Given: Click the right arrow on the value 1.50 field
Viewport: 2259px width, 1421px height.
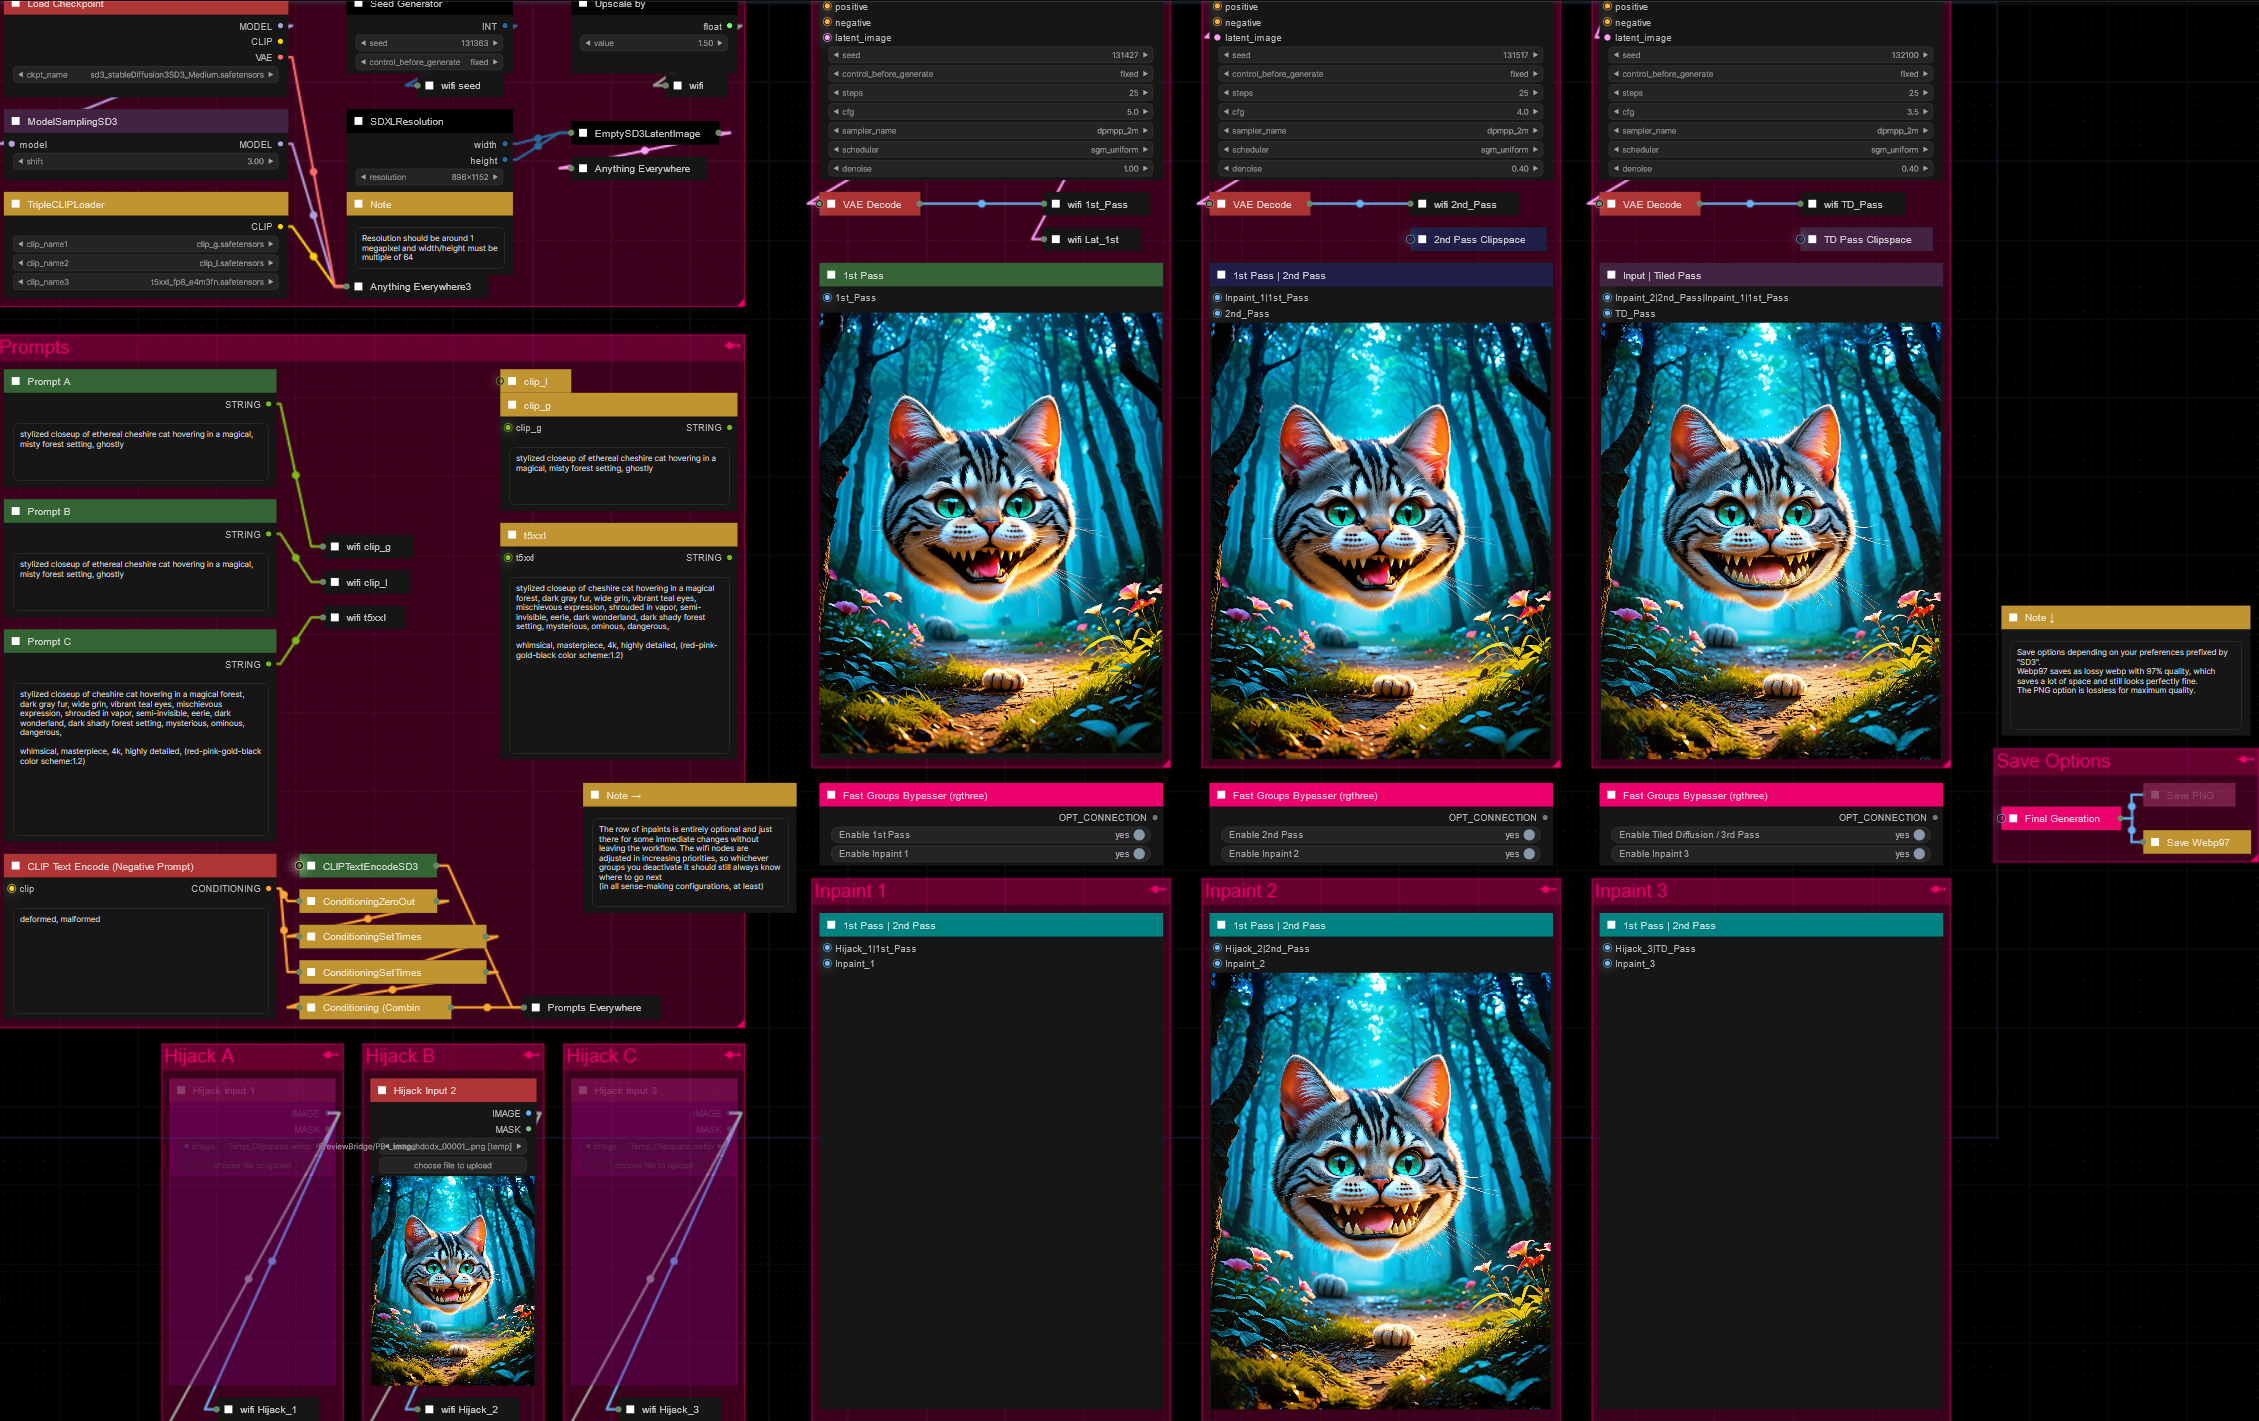Looking at the screenshot, I should [720, 43].
